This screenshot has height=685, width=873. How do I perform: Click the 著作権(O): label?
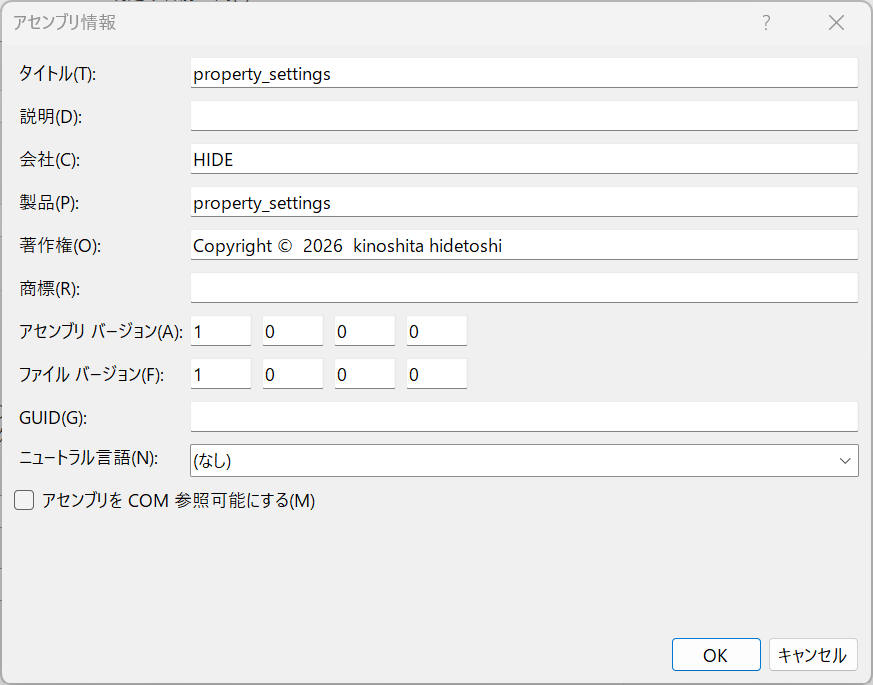pyautogui.click(x=60, y=245)
